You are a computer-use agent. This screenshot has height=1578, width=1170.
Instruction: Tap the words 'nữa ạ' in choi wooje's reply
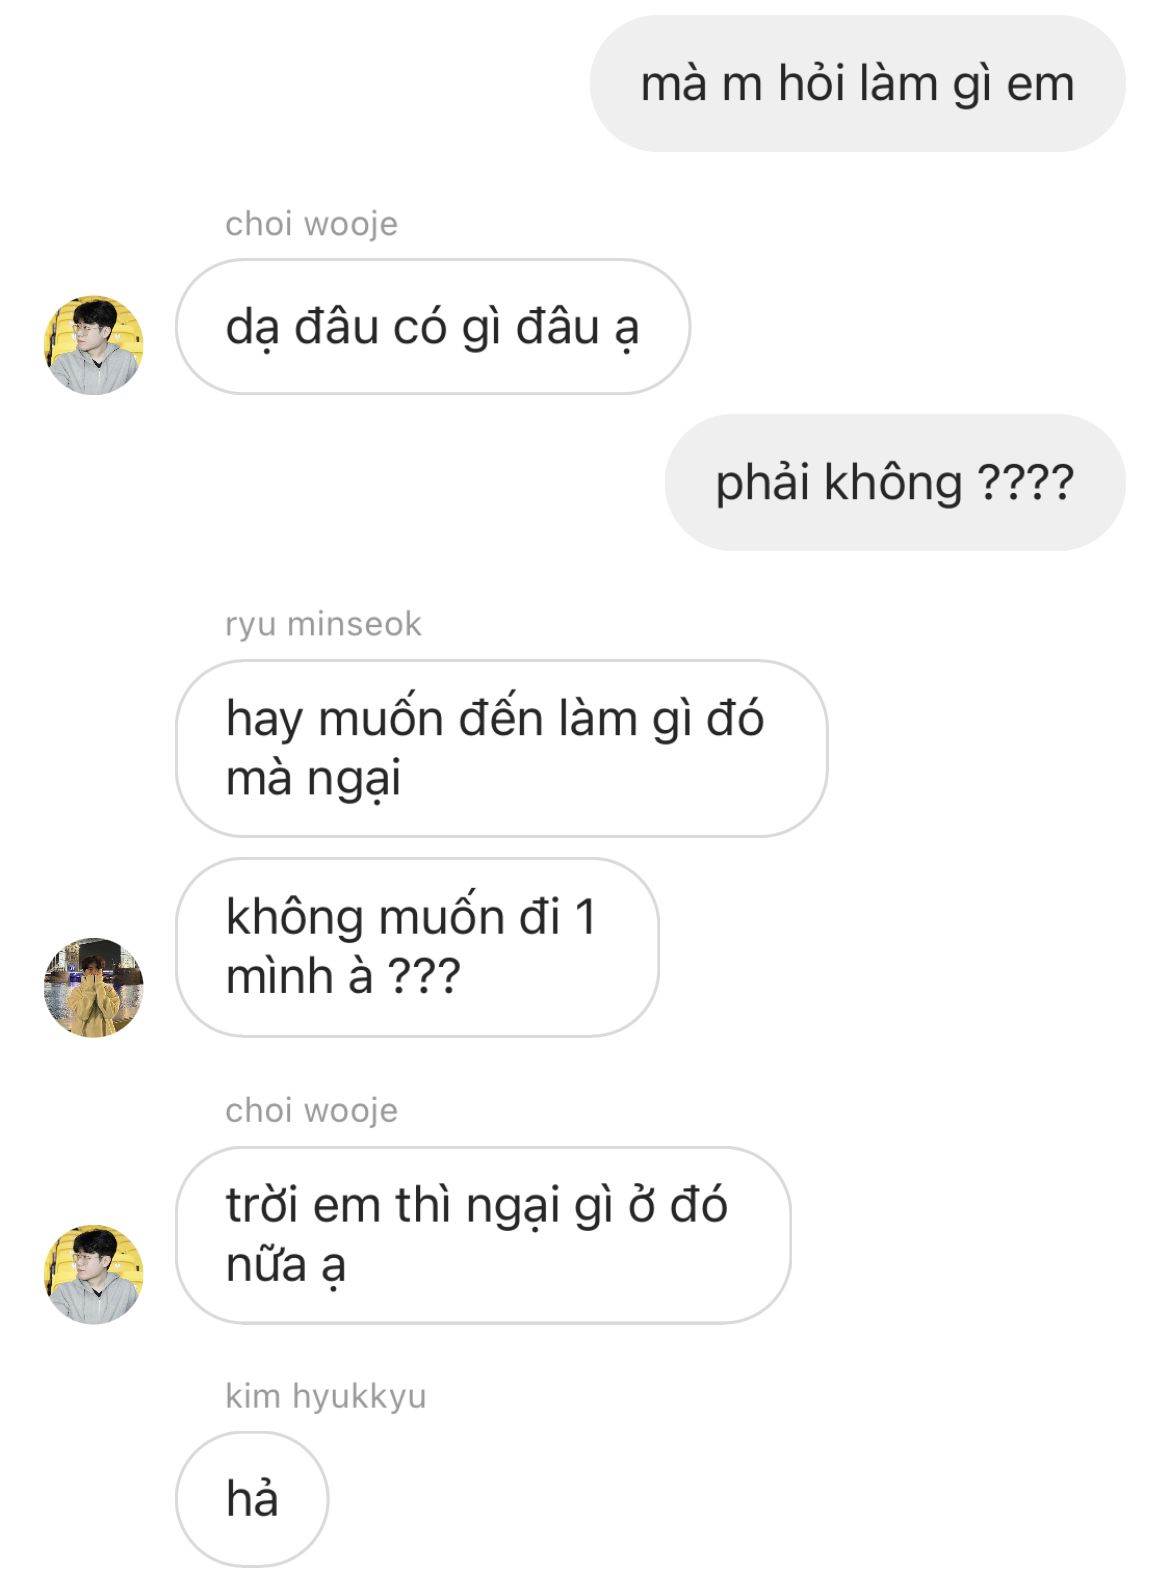click(x=286, y=1265)
